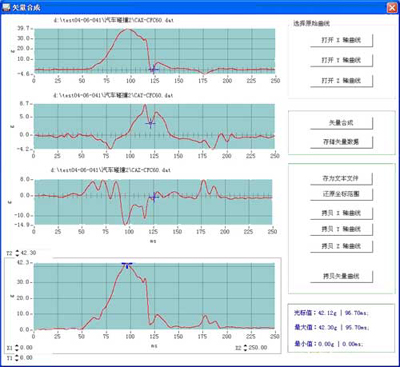Viewport: 400px width, 367px height.
Task: Copy the Z axis curve (拷贝 Z 轴曲线)
Action: point(341,246)
